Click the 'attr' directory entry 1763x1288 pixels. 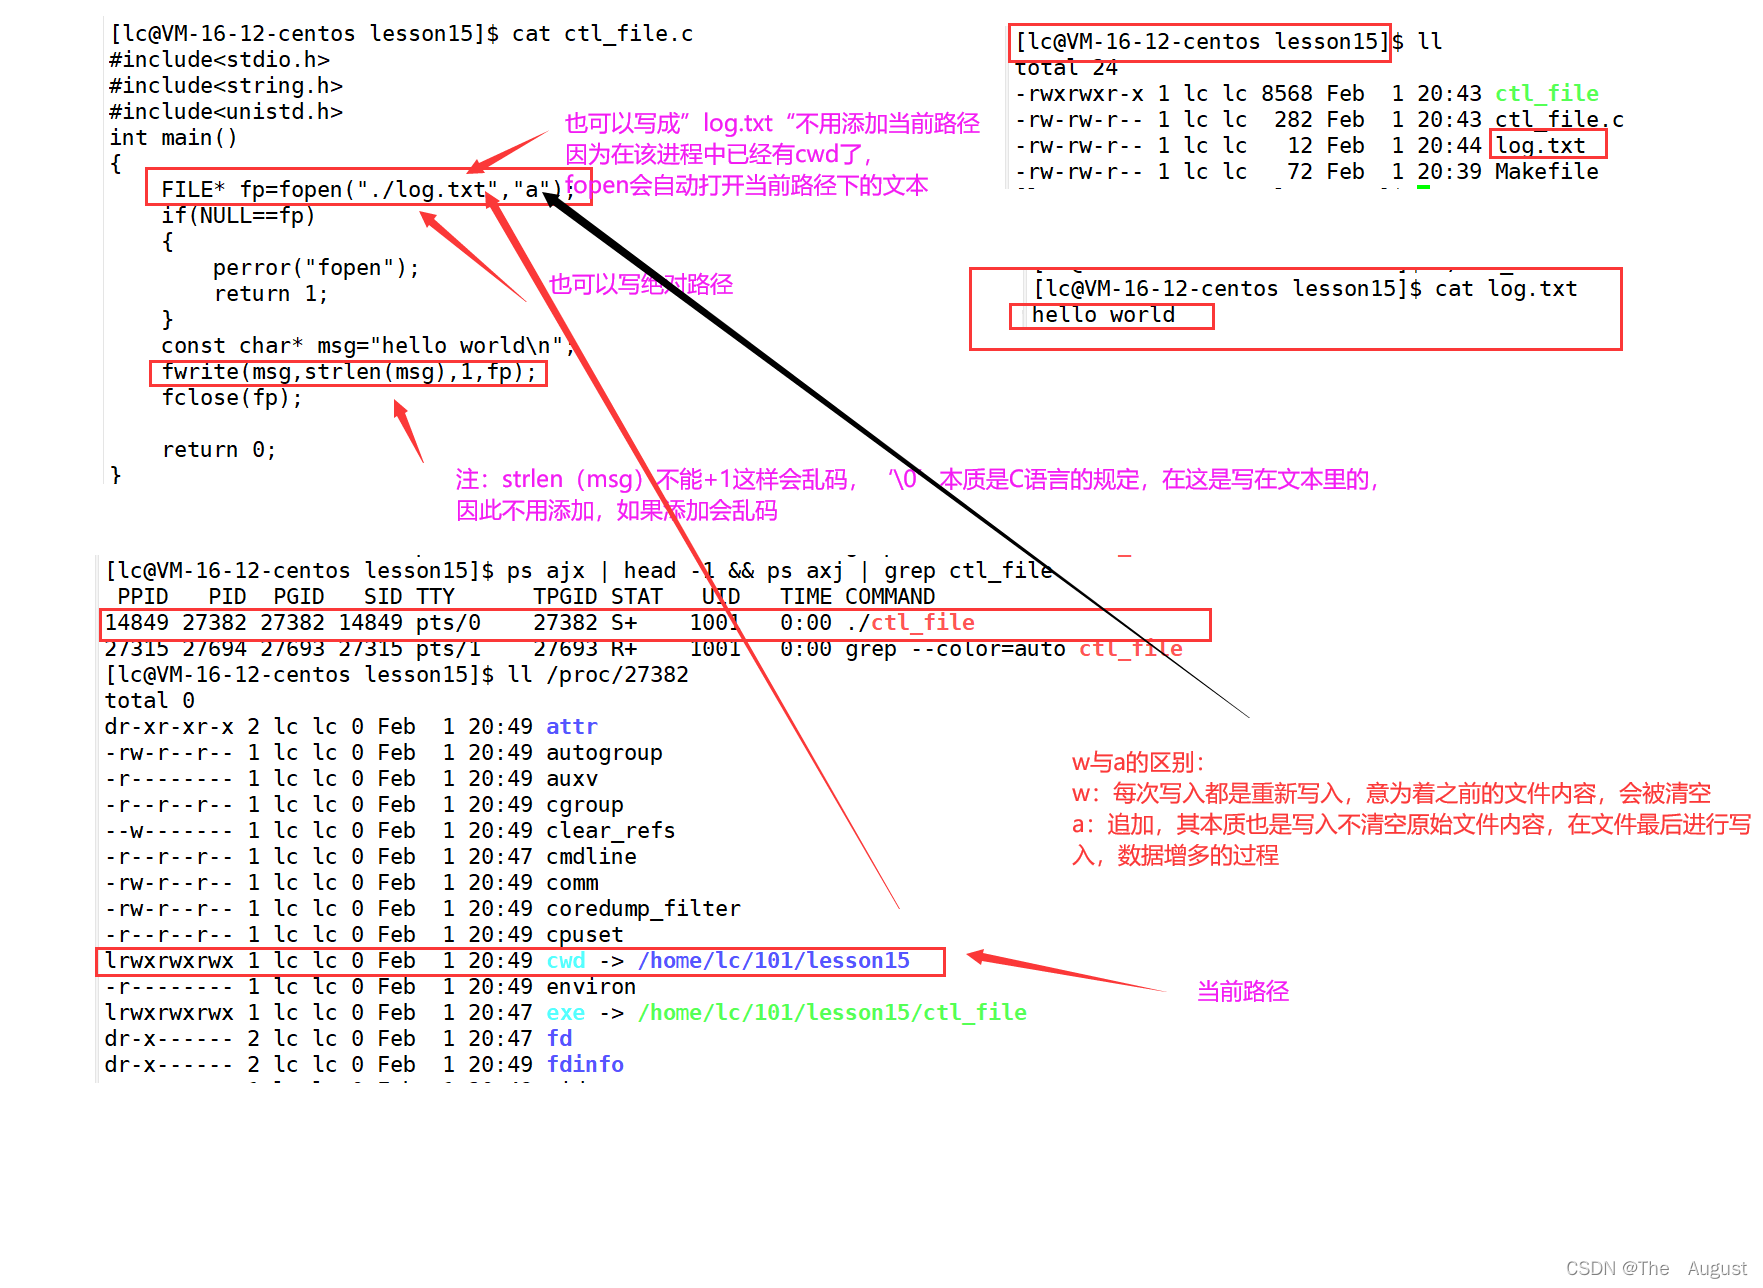click(x=572, y=727)
